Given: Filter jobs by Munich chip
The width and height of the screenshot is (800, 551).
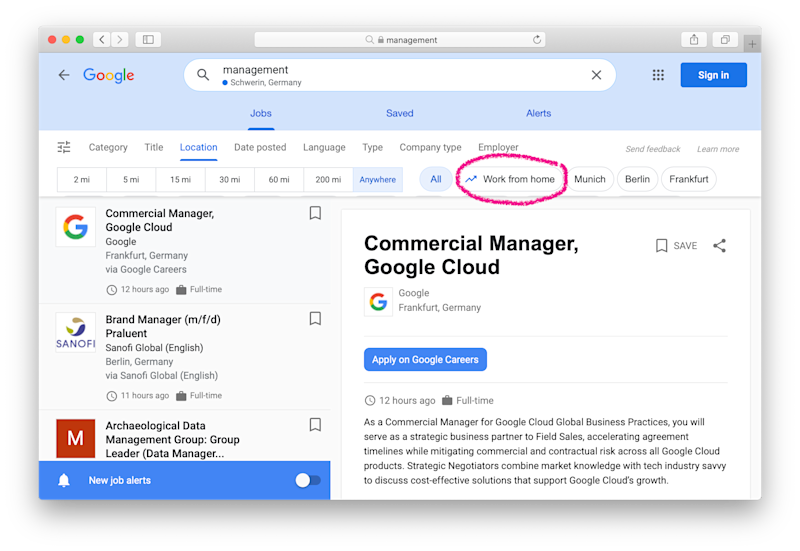Looking at the screenshot, I should click(x=590, y=179).
